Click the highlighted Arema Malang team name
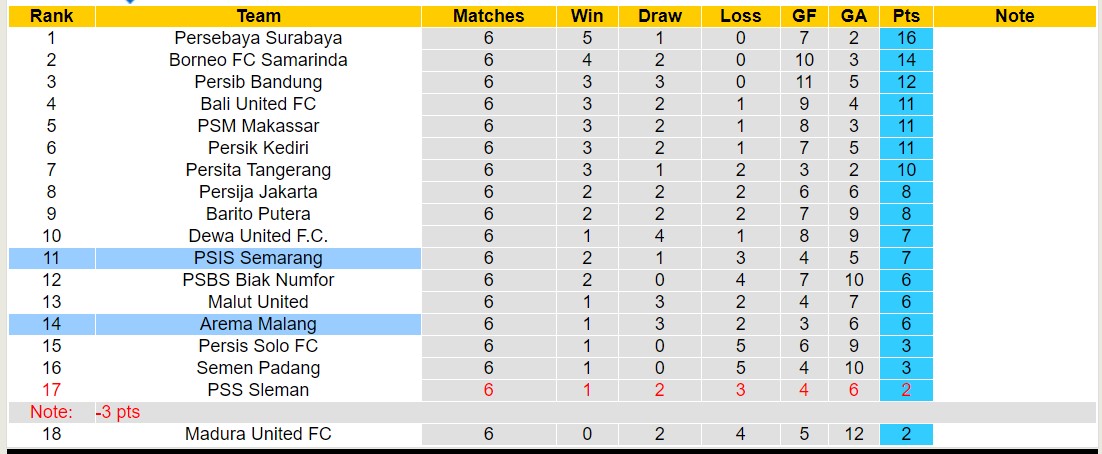 (258, 324)
